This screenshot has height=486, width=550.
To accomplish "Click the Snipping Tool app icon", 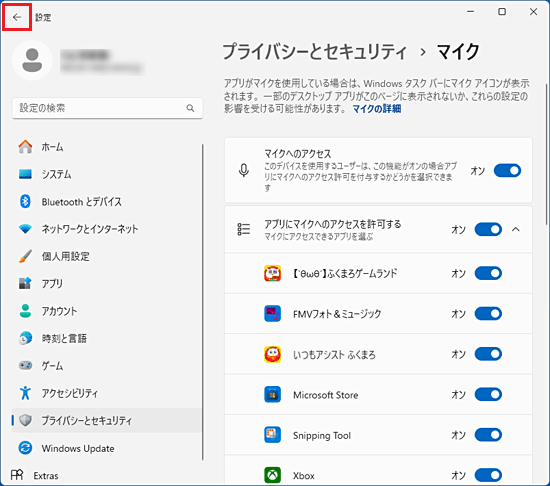I will click(273, 435).
